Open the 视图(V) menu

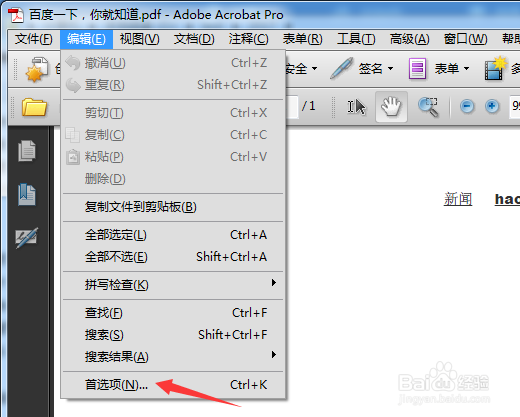click(x=139, y=39)
